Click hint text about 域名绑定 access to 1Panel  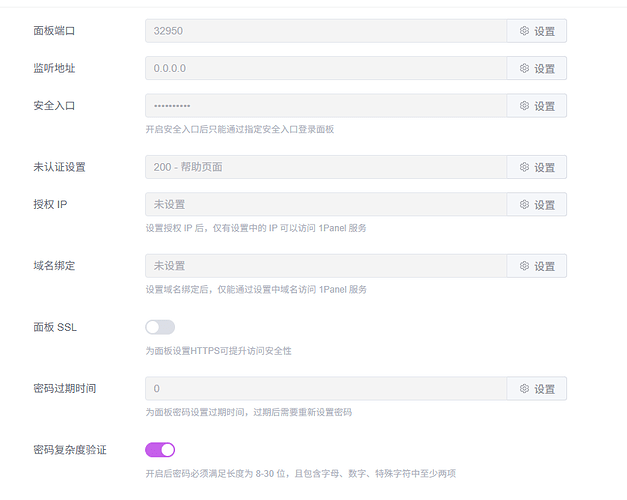(x=256, y=289)
